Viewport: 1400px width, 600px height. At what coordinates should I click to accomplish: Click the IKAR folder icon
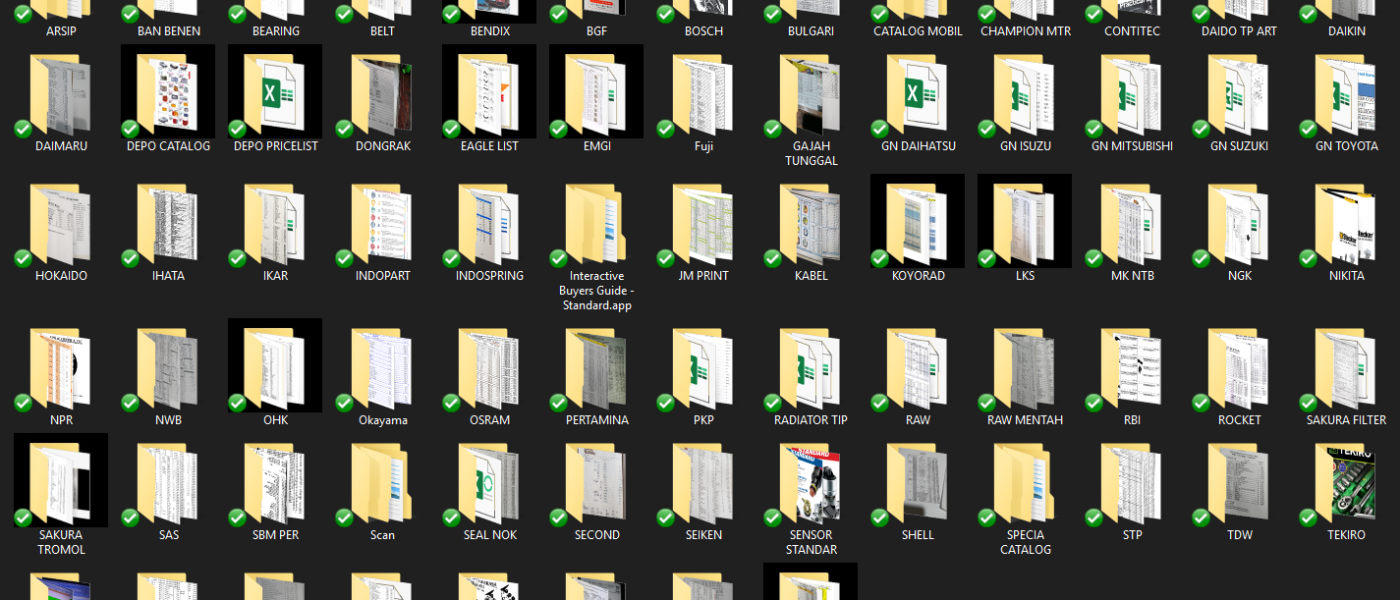coord(275,226)
